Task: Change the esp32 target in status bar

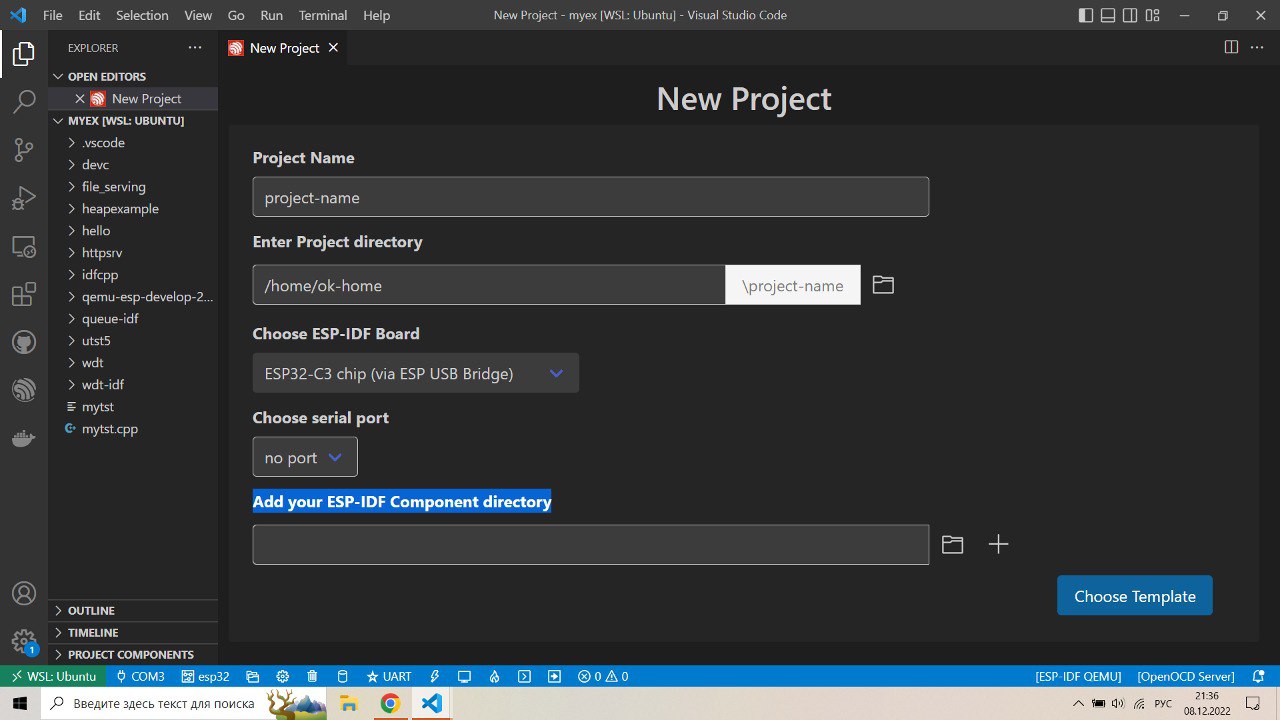Action: click(206, 676)
